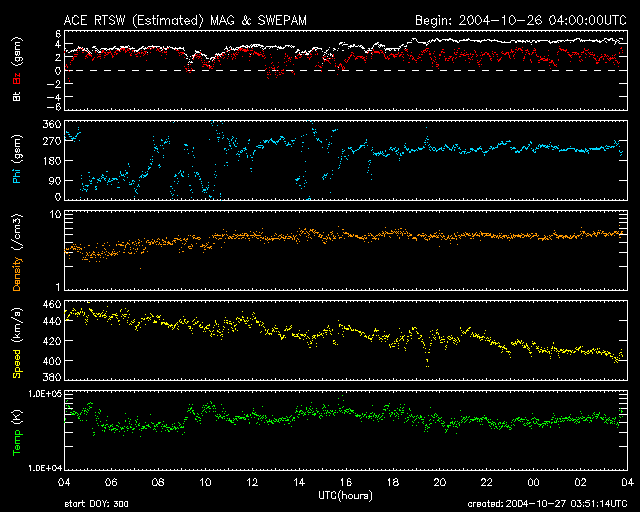Click the '-2' tick label on the Bt Bz axis
This screenshot has width=640, height=512.
53,84
